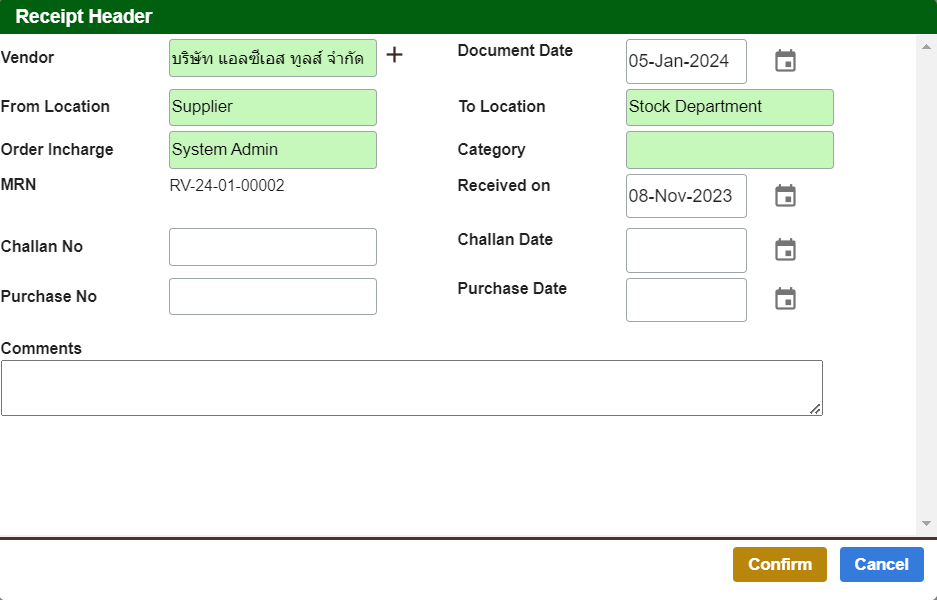
Task: Open the To Location selection field
Action: (x=729, y=107)
